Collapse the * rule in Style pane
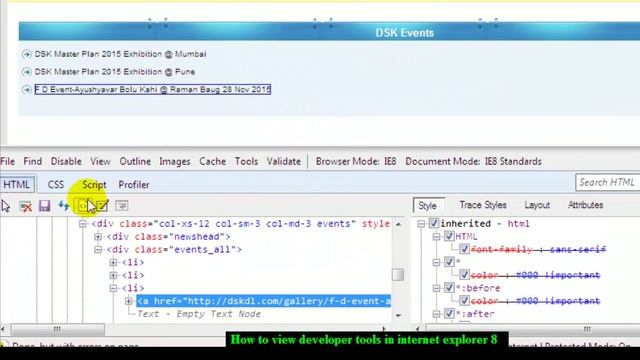 [x=436, y=262]
